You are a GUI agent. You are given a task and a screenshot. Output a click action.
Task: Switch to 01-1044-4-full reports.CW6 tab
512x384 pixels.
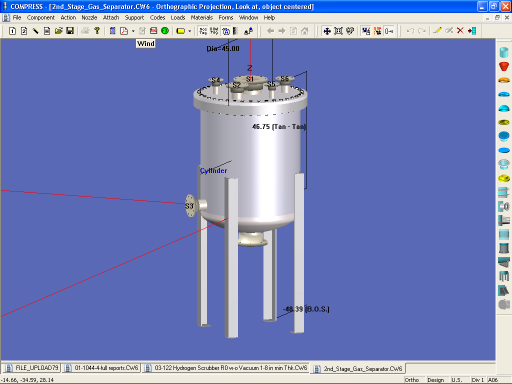102,368
